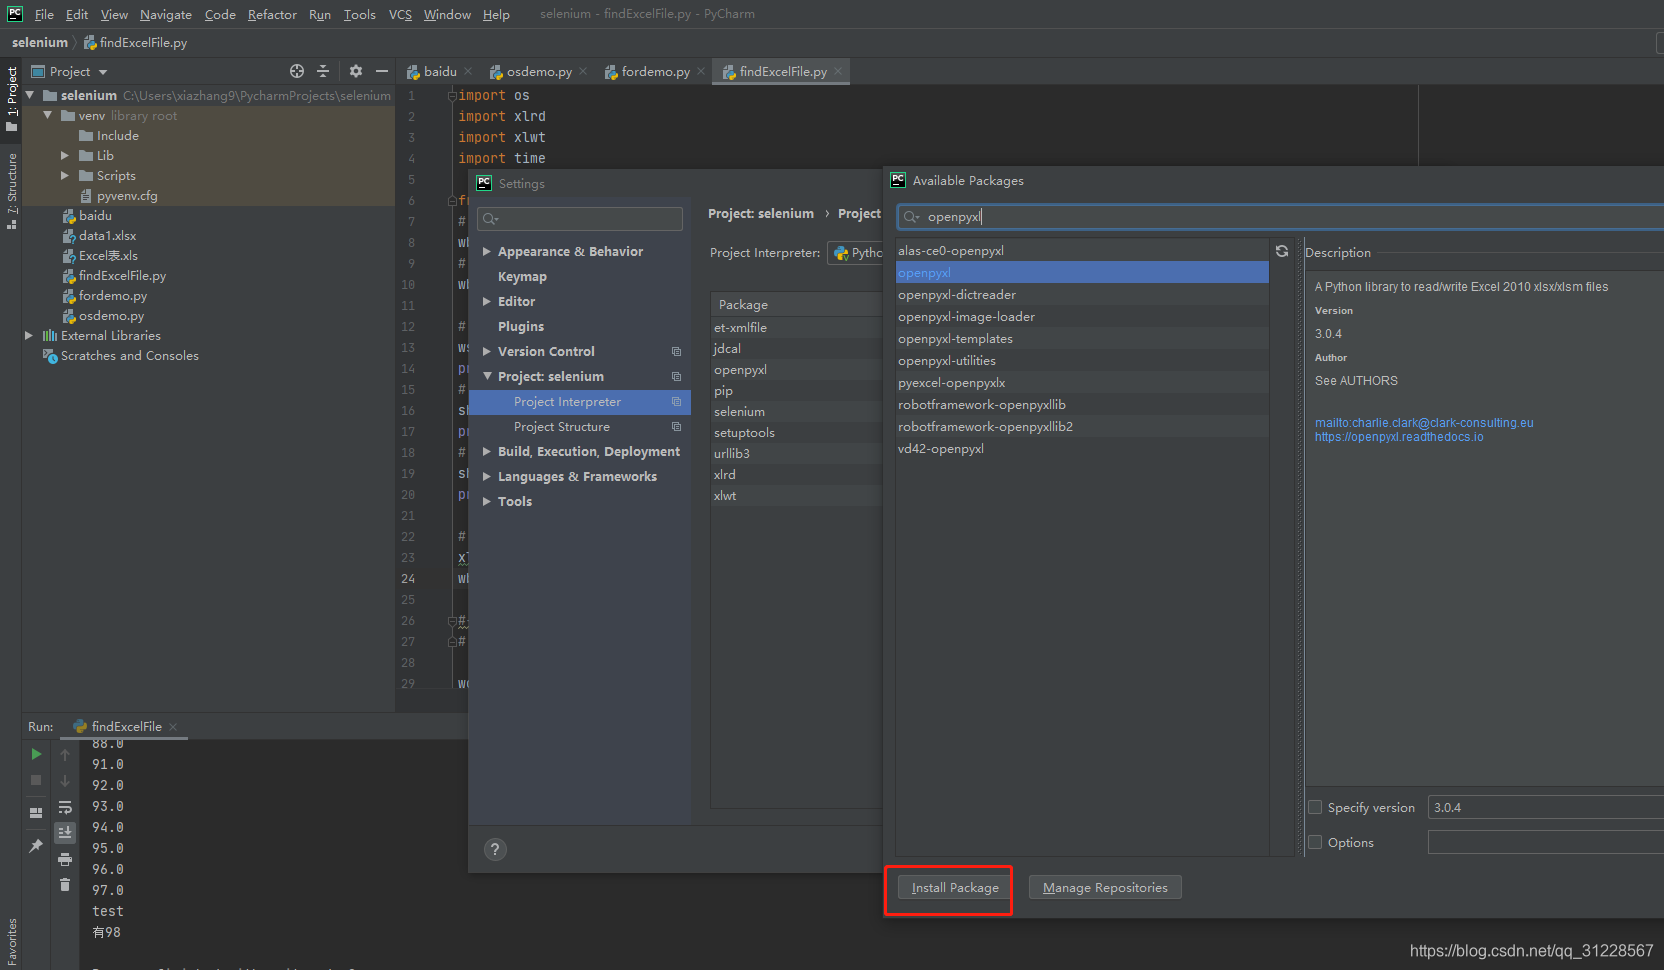Click the copy icon beside Version Control
Image resolution: width=1664 pixels, height=970 pixels.
677,352
